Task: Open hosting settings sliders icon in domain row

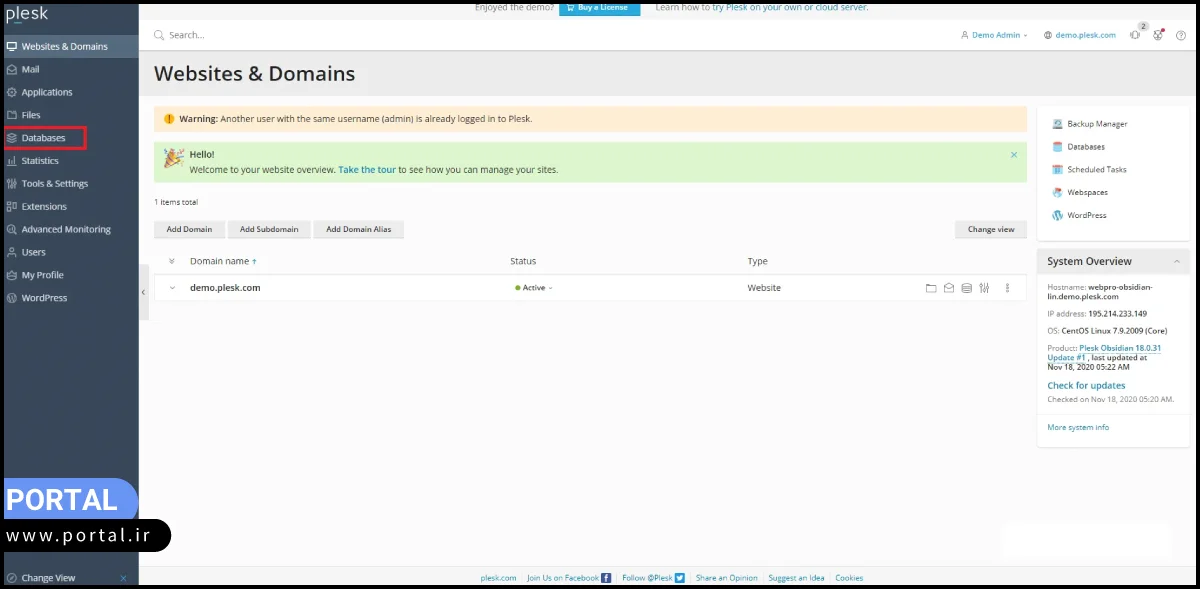Action: 984,288
